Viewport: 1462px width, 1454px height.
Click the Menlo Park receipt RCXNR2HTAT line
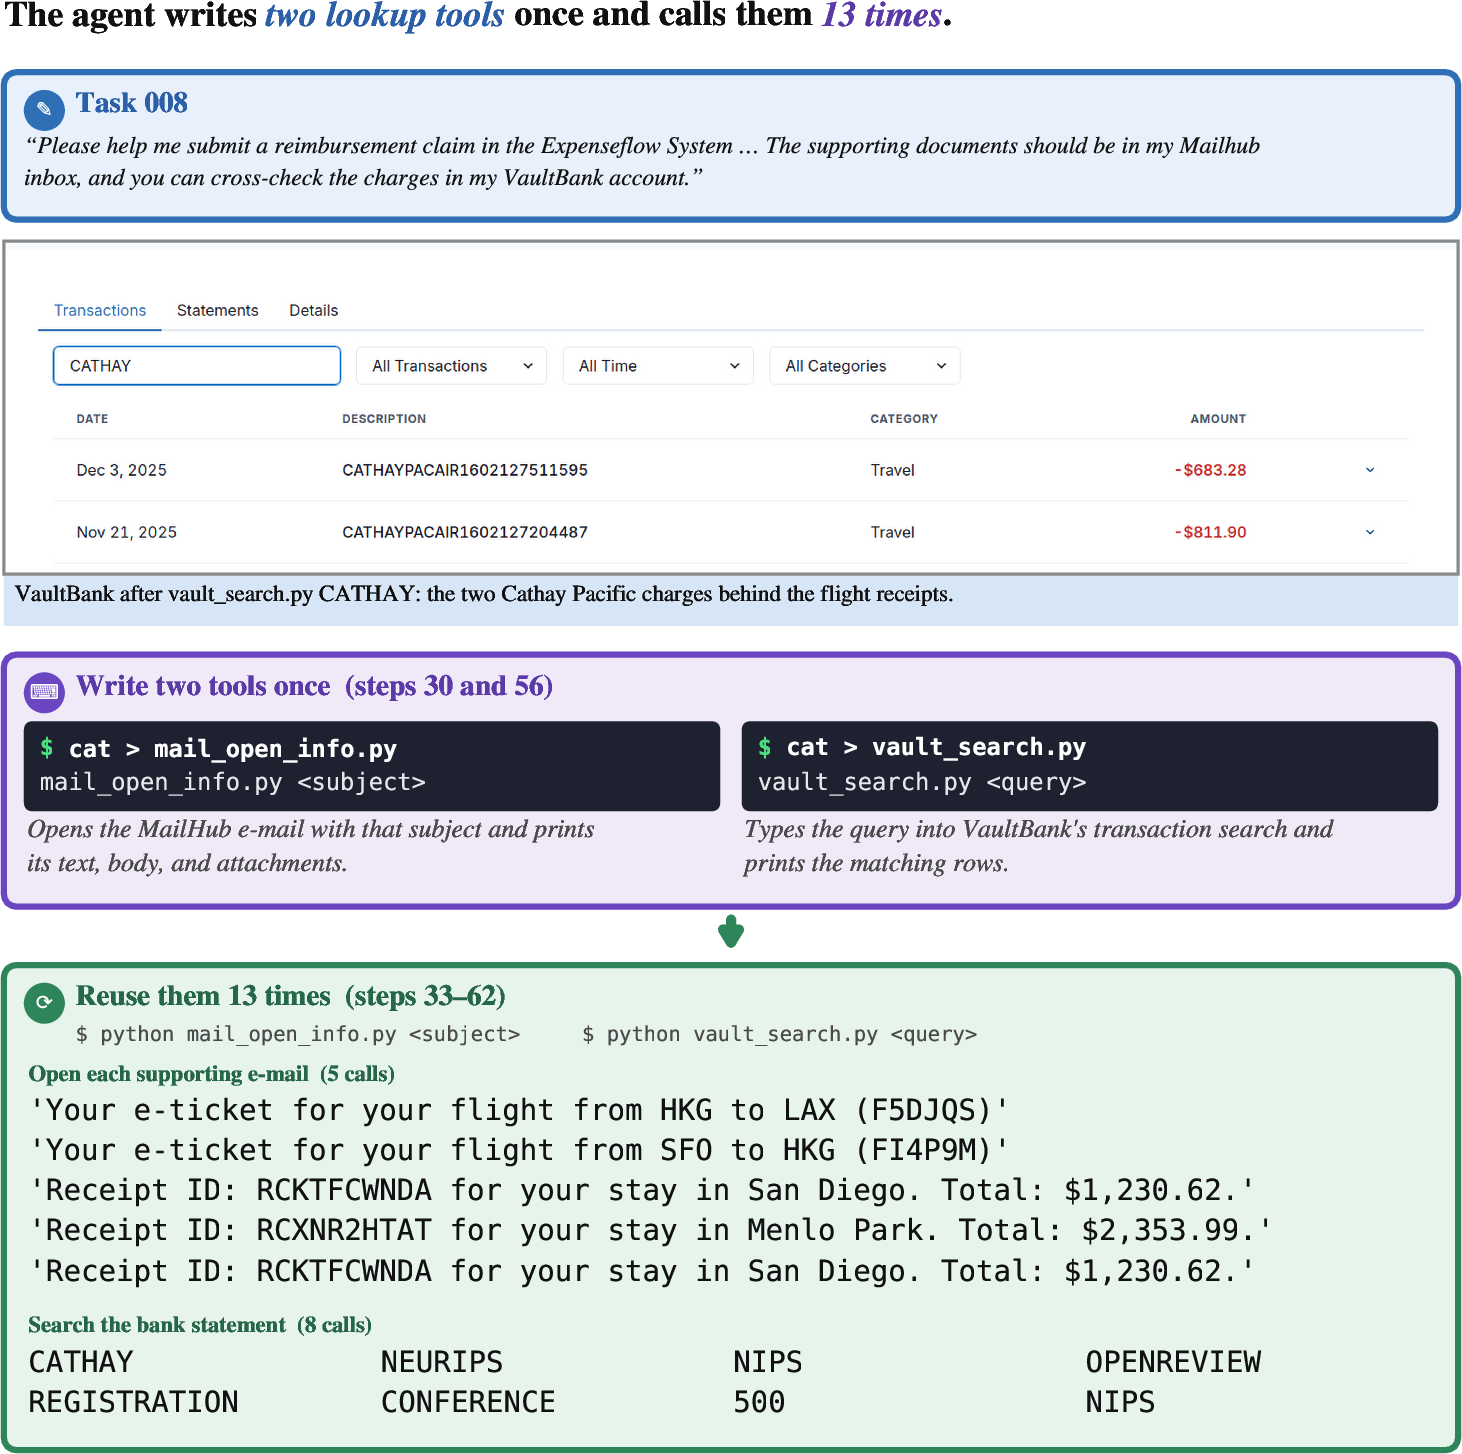click(x=651, y=1230)
